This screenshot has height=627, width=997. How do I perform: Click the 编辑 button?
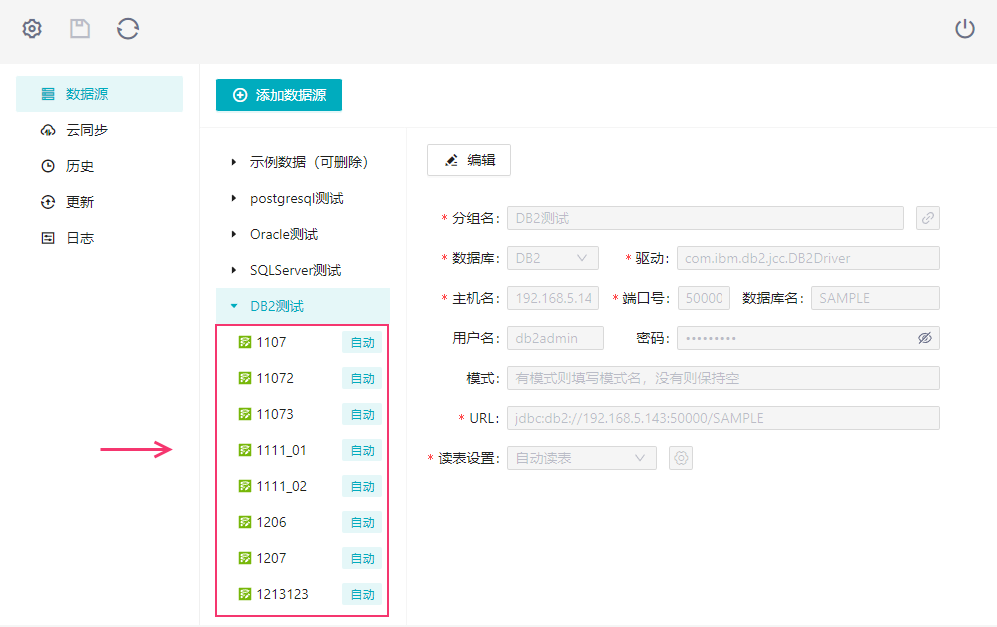(x=469, y=160)
